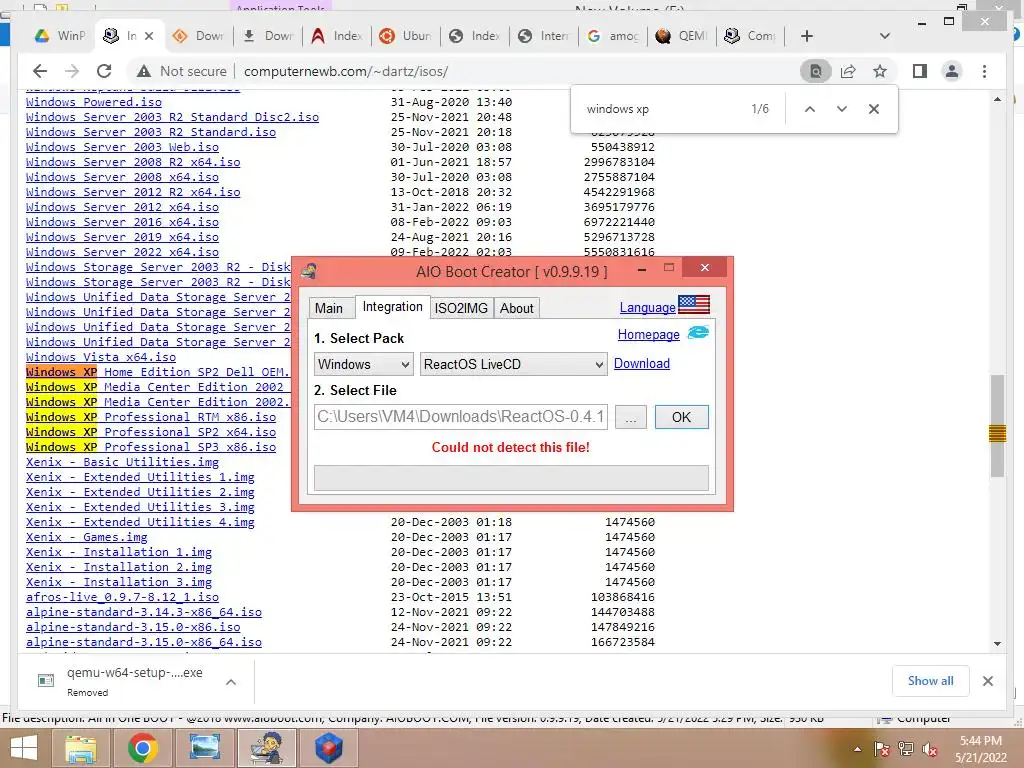Click the forward navigation arrow
The width and height of the screenshot is (1024, 768).
point(72,71)
